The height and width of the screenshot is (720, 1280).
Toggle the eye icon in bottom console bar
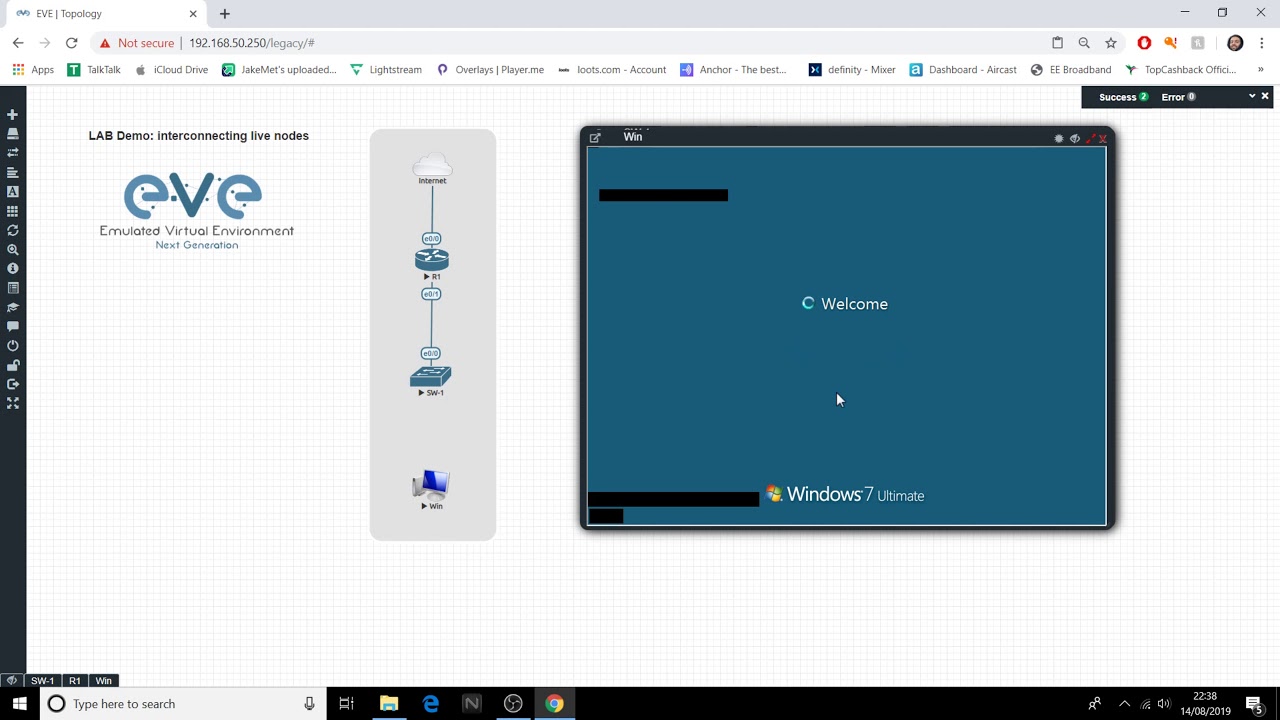(12, 680)
